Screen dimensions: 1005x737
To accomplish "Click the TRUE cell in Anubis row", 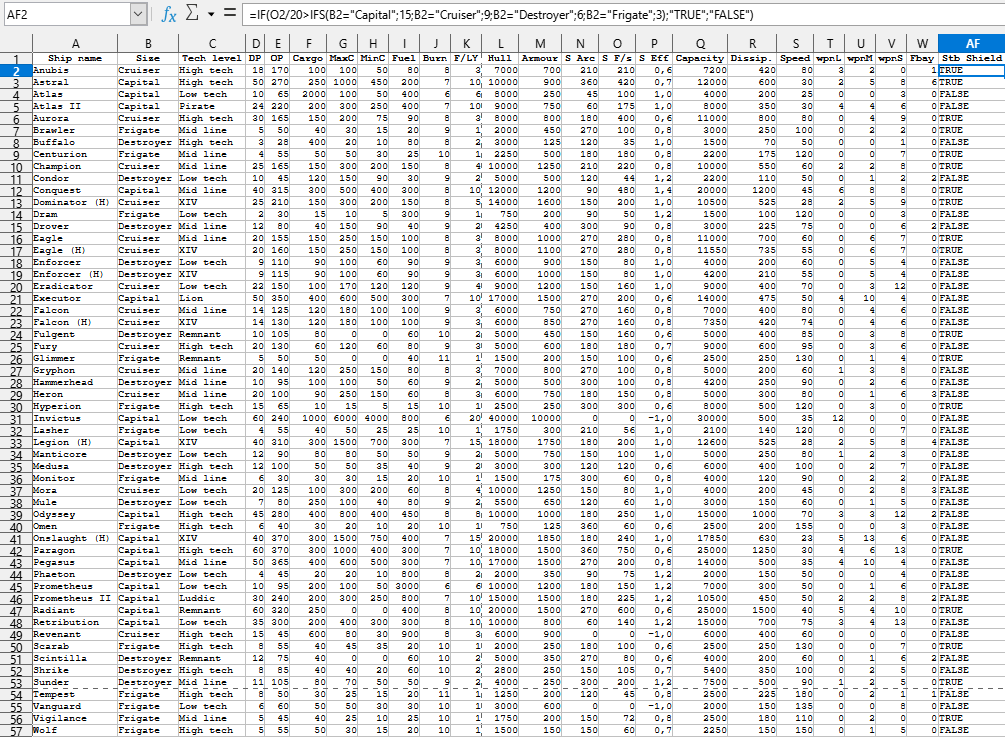I will pyautogui.click(x=972, y=70).
